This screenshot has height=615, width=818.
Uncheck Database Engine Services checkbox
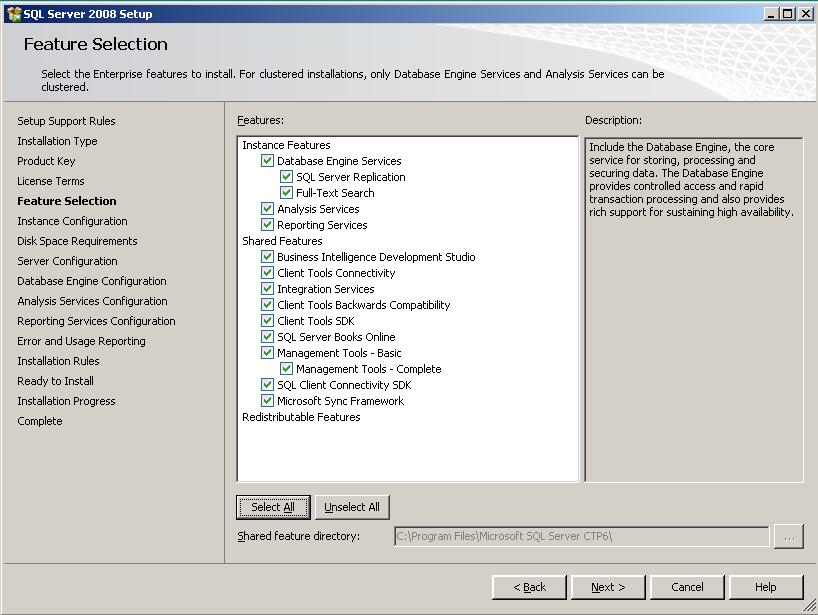[267, 161]
